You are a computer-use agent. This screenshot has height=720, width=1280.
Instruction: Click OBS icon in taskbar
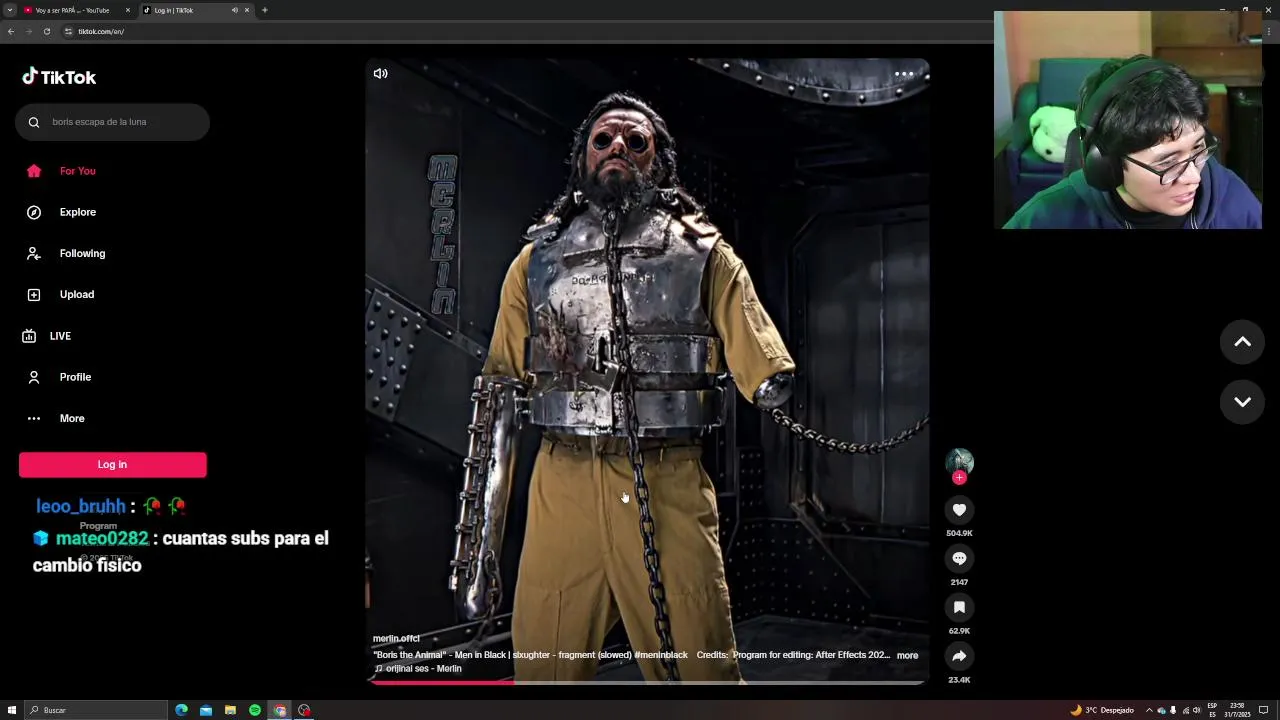click(x=304, y=710)
